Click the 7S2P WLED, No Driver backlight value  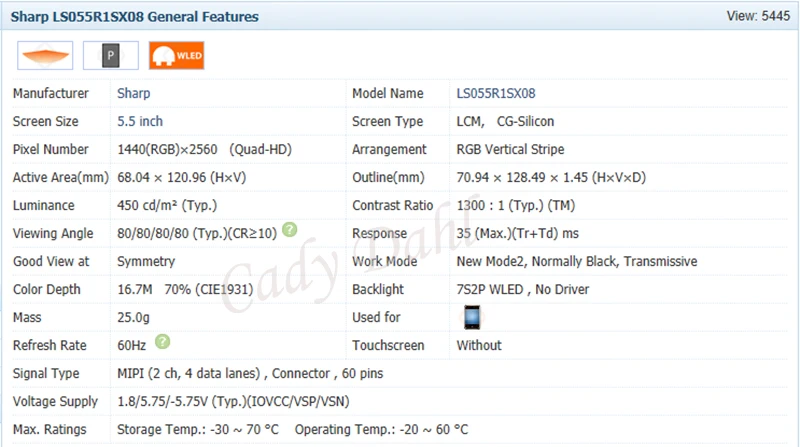point(522,289)
